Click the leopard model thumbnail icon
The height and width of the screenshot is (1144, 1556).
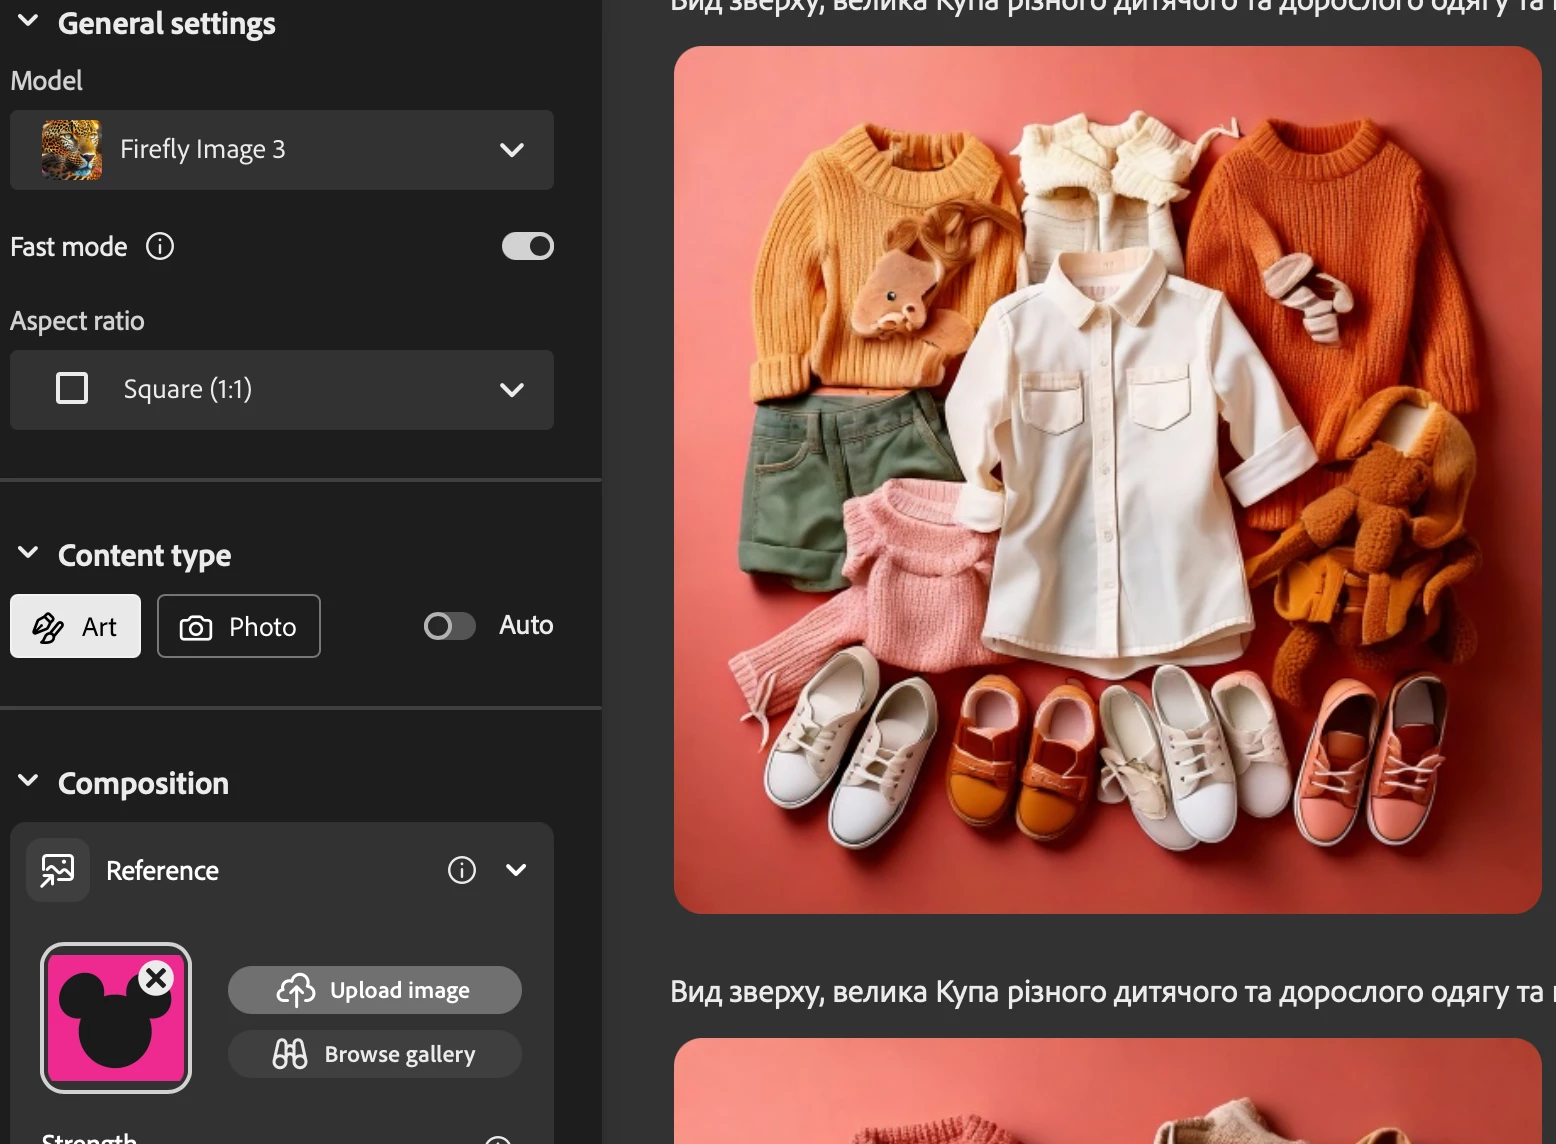click(72, 150)
